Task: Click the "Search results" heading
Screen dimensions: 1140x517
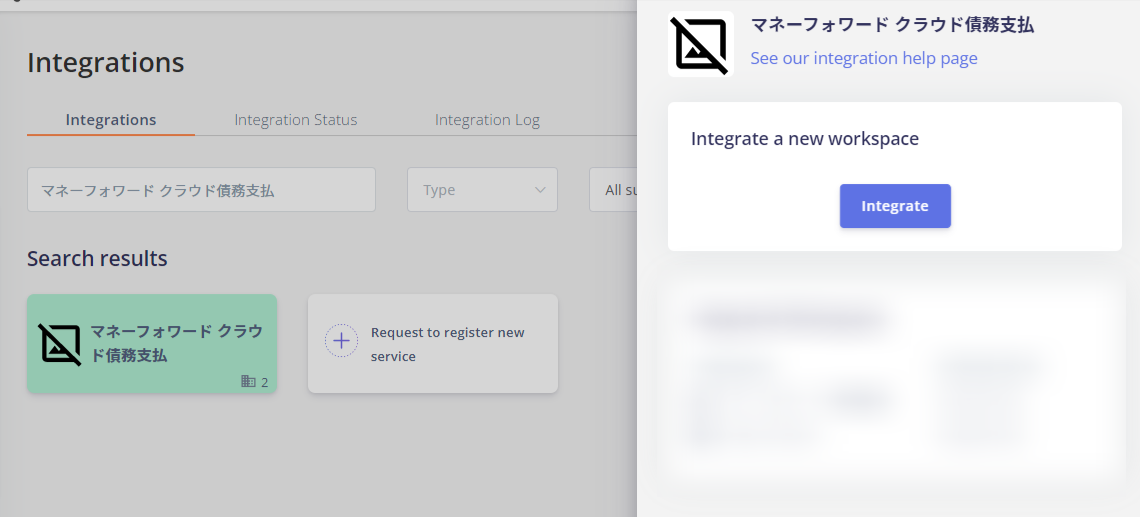Action: click(x=97, y=258)
